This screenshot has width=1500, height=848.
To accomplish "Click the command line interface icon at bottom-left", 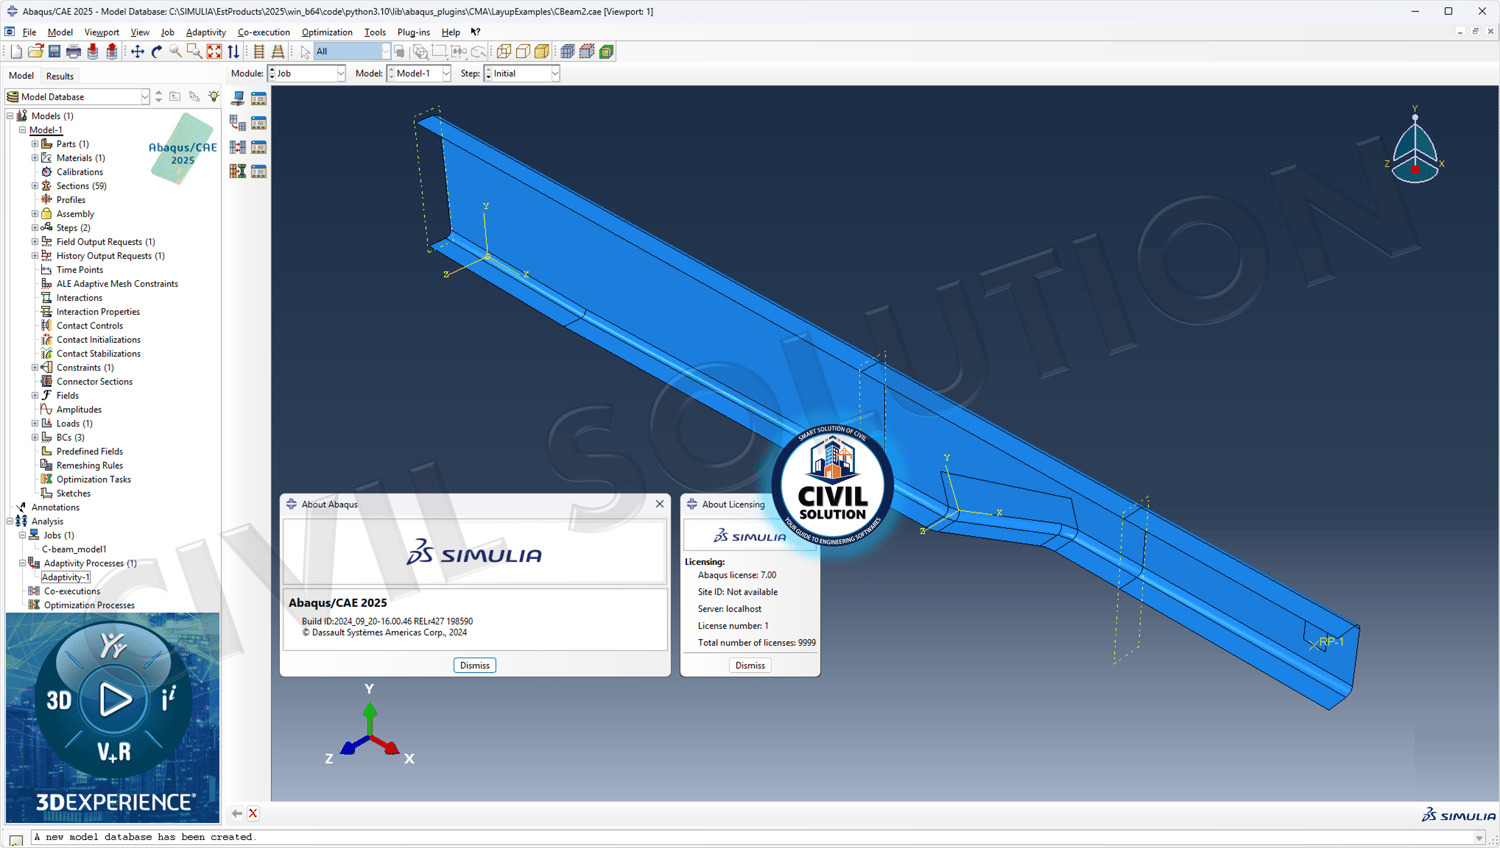I will [16, 841].
